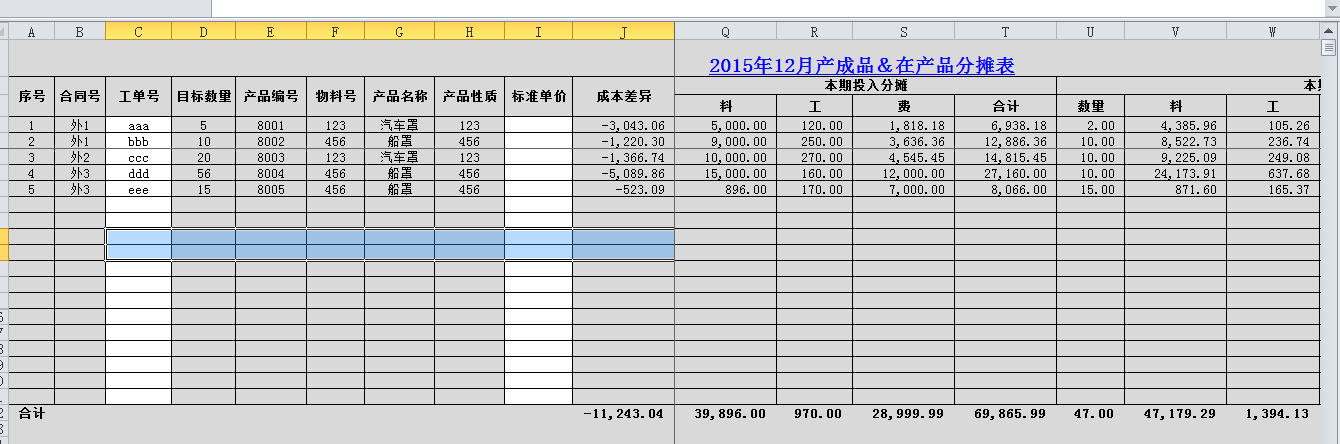Select column T header
1340x444 pixels.
(x=1005, y=32)
